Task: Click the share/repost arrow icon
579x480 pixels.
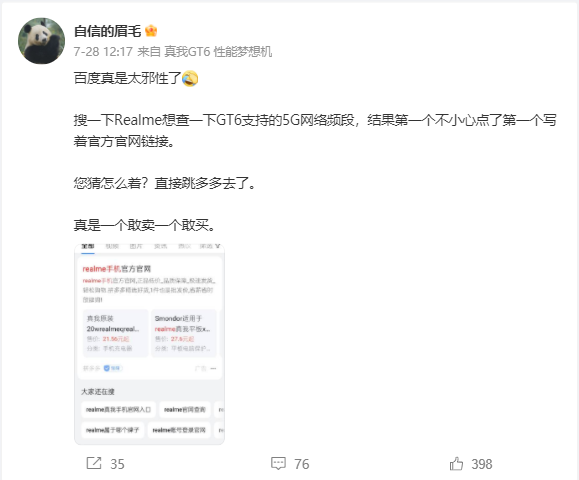Action: click(x=94, y=463)
